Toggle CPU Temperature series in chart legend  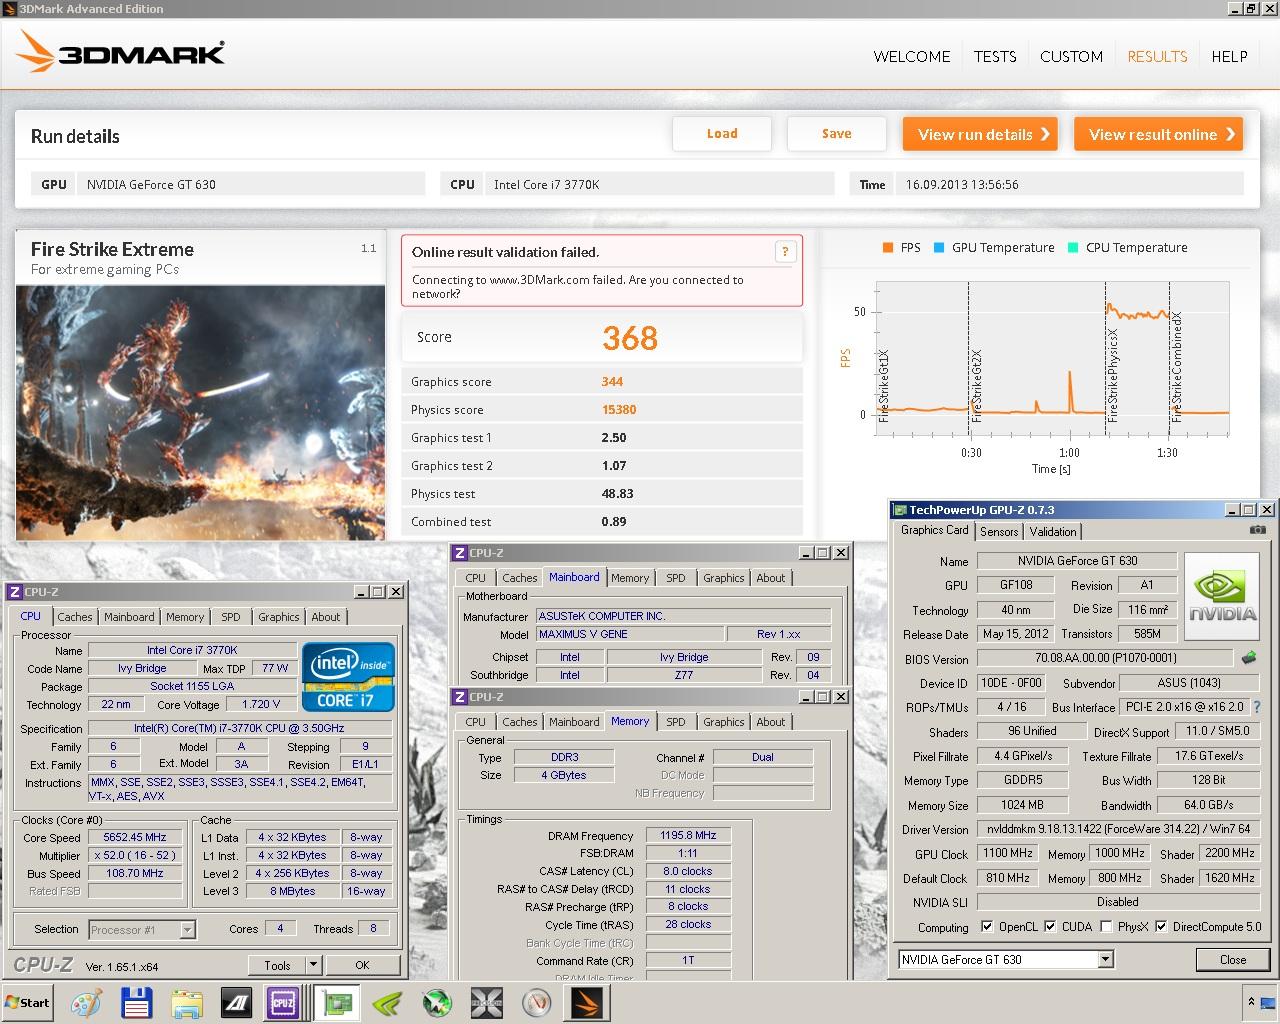pos(1127,248)
